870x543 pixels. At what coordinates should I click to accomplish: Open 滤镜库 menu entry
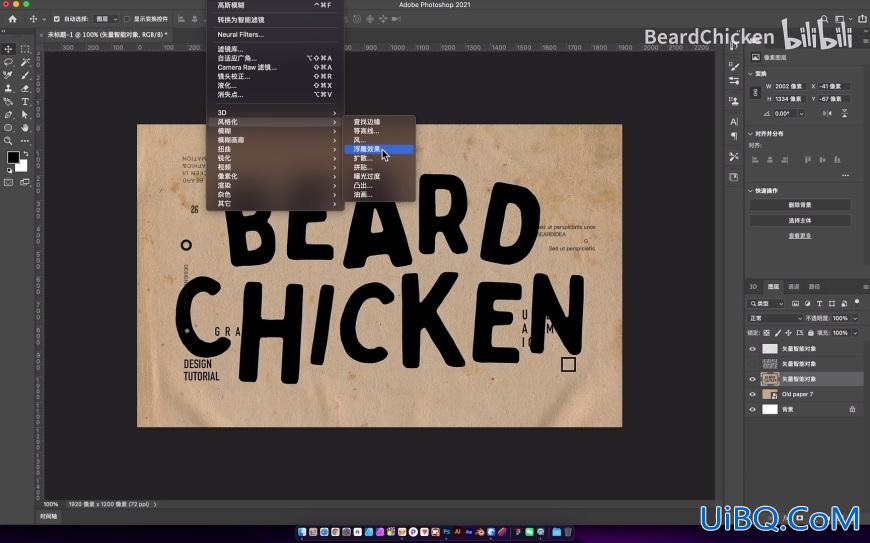[275, 49]
